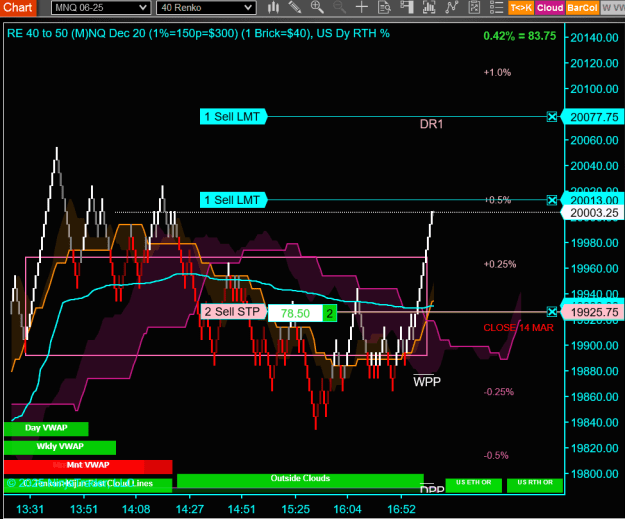Open the properties list icon
625x519 pixels.
coord(497,7)
